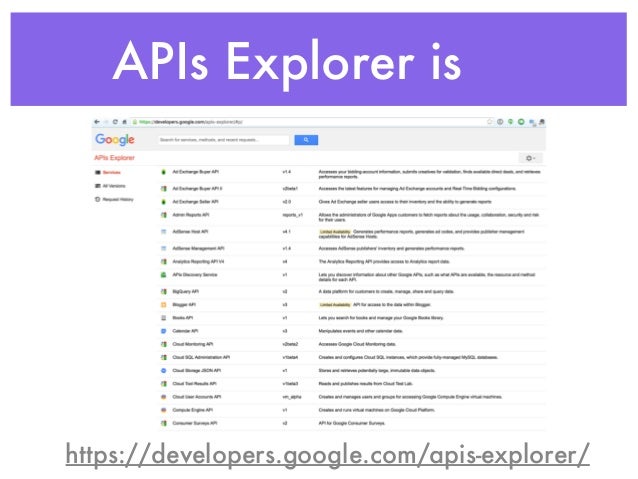
Task: Open the Compute Engine API link
Action: (192, 410)
